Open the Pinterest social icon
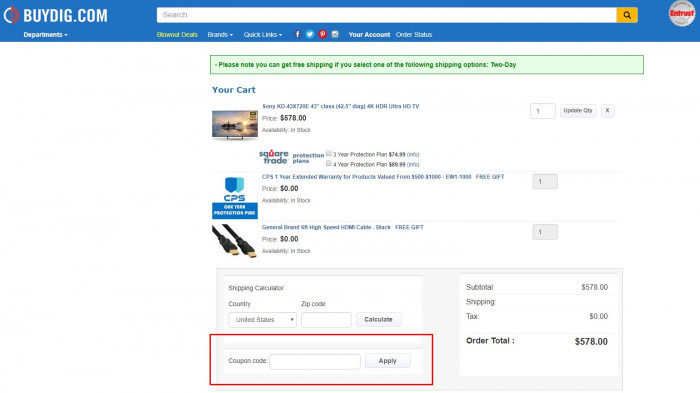This screenshot has height=393, width=700. point(322,34)
